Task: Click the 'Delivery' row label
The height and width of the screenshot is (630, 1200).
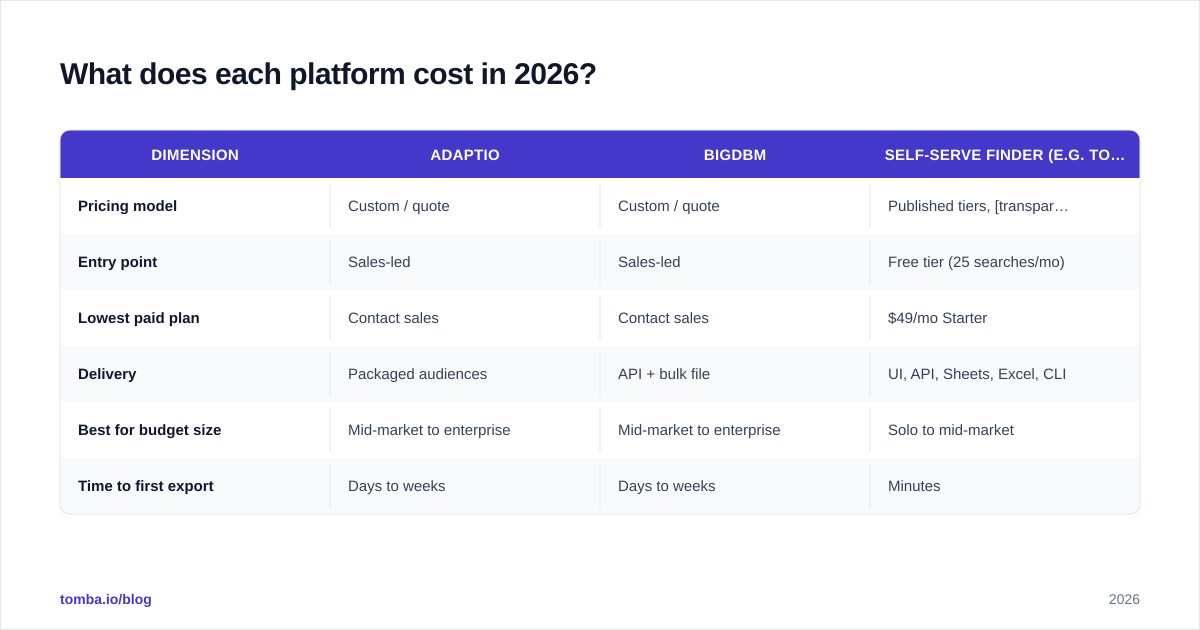Action: [107, 374]
